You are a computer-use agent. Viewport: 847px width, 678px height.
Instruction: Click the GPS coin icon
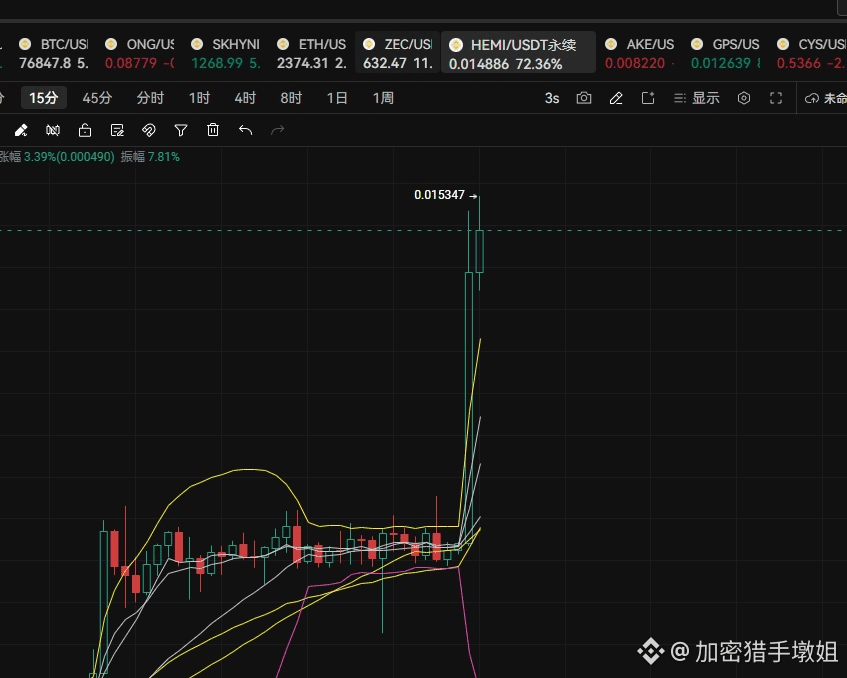tap(697, 44)
